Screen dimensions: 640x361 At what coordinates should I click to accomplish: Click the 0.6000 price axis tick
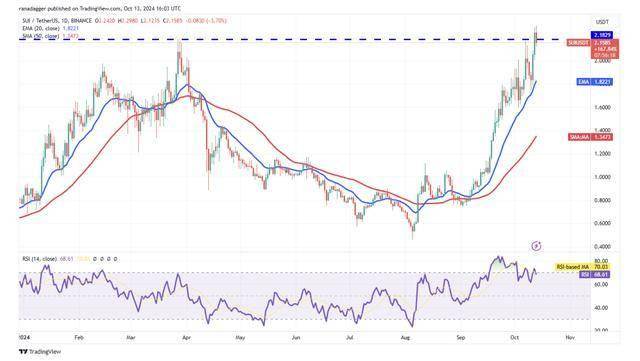click(x=602, y=223)
